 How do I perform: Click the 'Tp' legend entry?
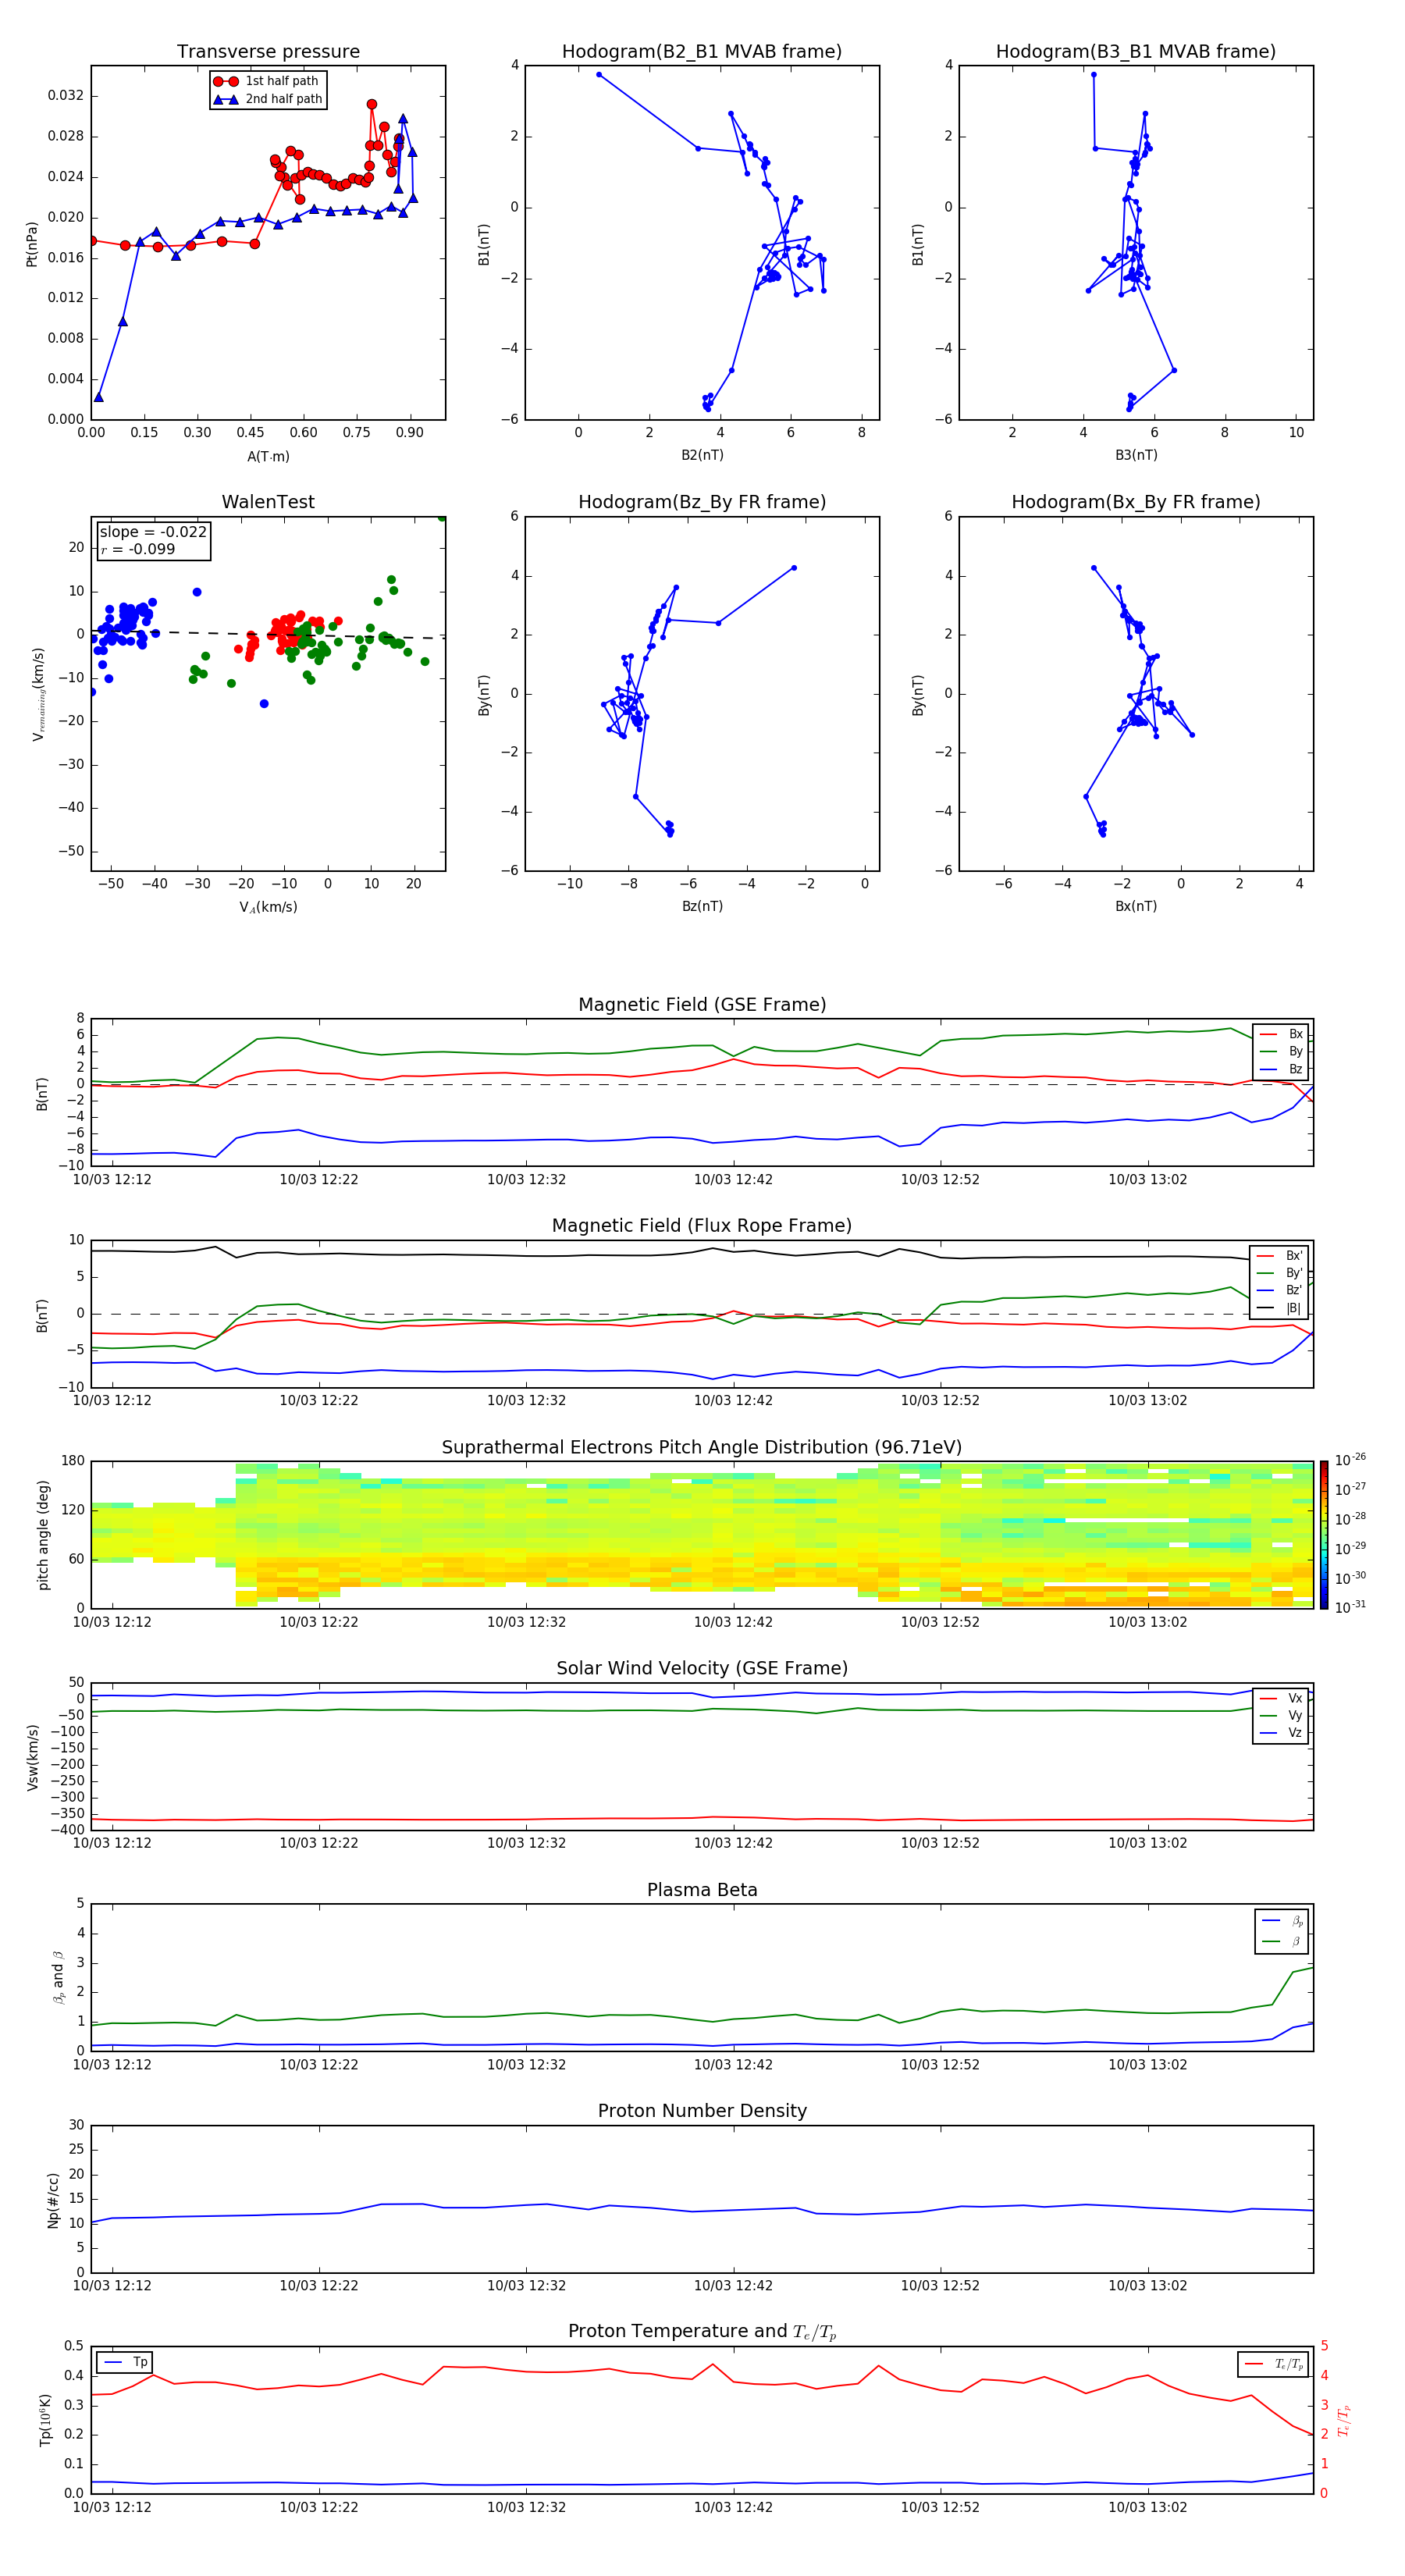point(125,2362)
